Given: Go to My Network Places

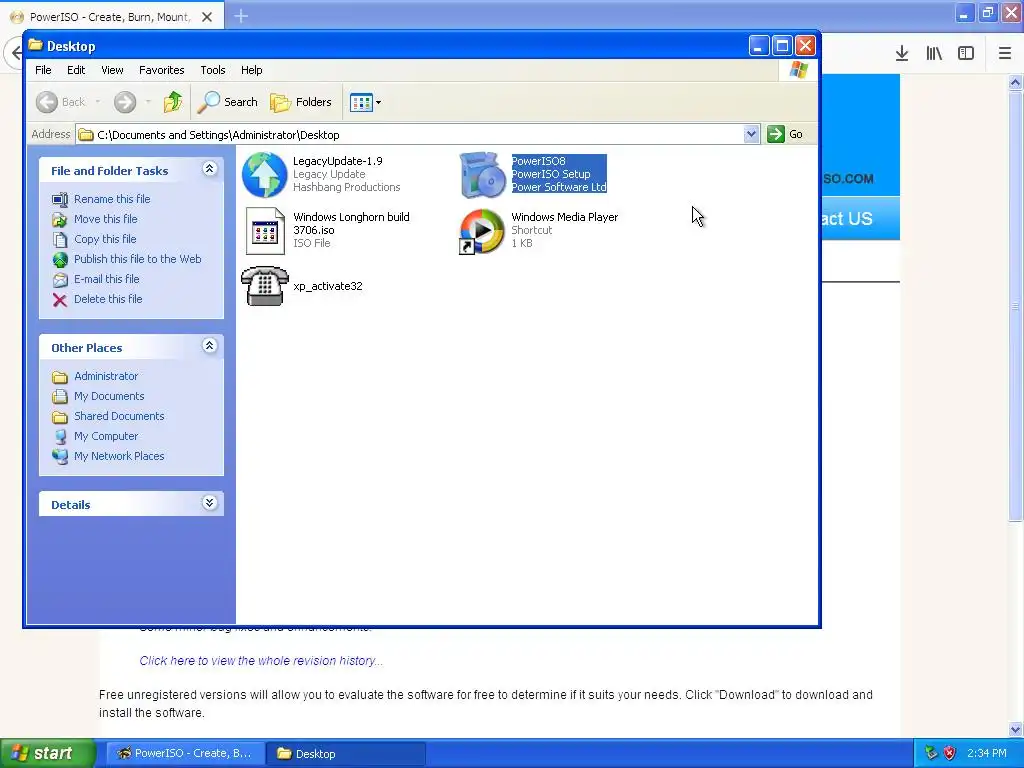Looking at the screenshot, I should click(119, 456).
